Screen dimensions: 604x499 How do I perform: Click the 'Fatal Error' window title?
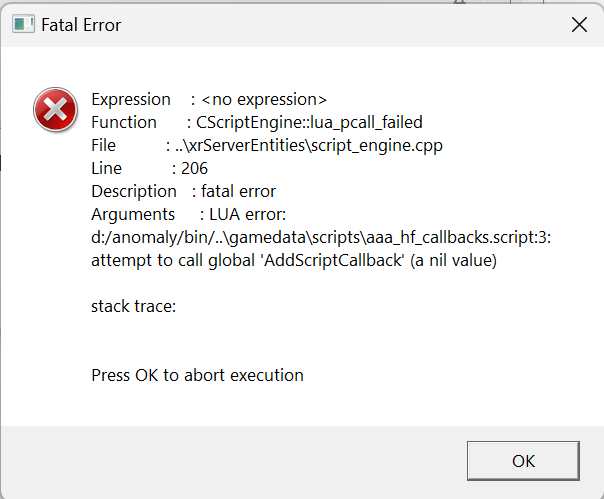click(81, 26)
